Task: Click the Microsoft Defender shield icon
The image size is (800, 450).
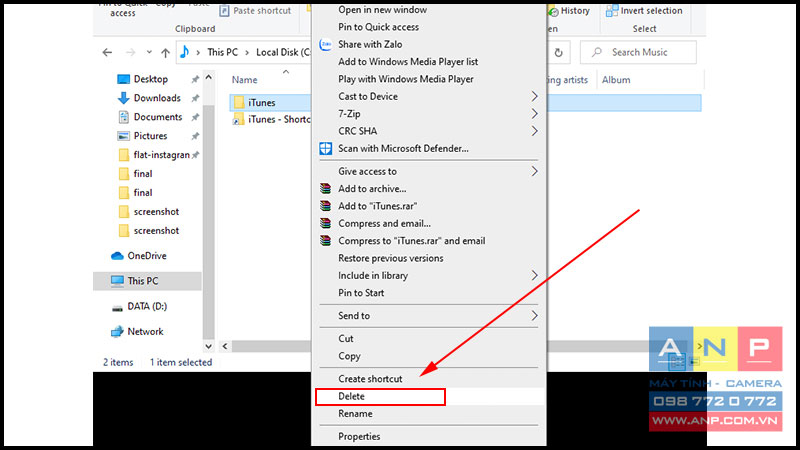Action: 326,148
